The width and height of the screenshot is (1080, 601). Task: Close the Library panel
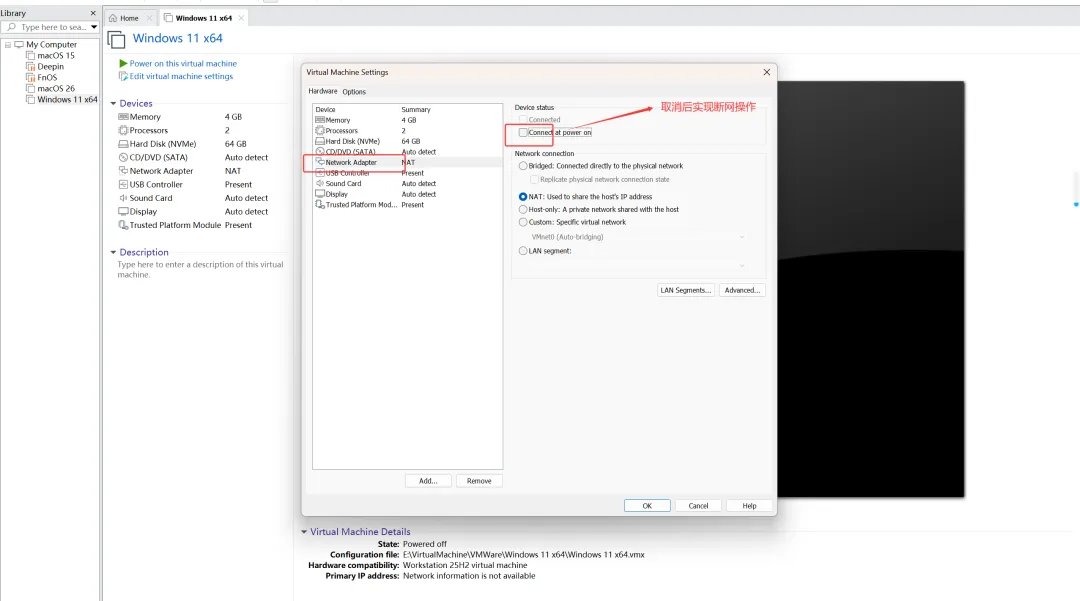93,13
